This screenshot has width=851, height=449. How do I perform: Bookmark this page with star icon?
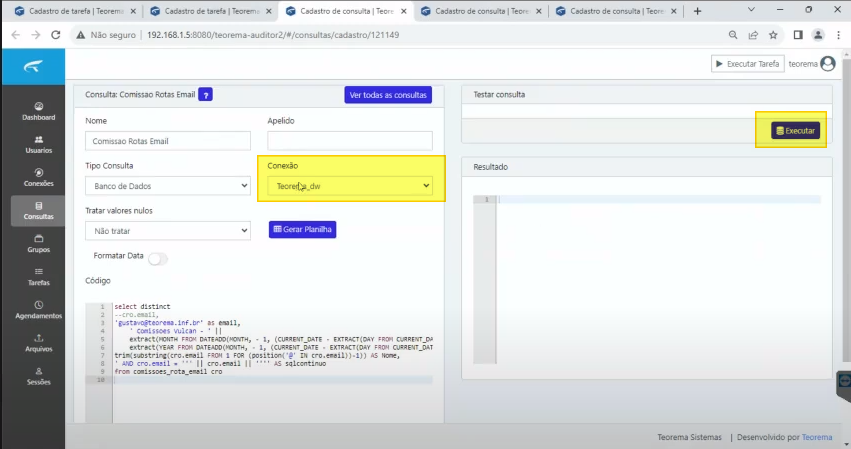click(x=773, y=35)
